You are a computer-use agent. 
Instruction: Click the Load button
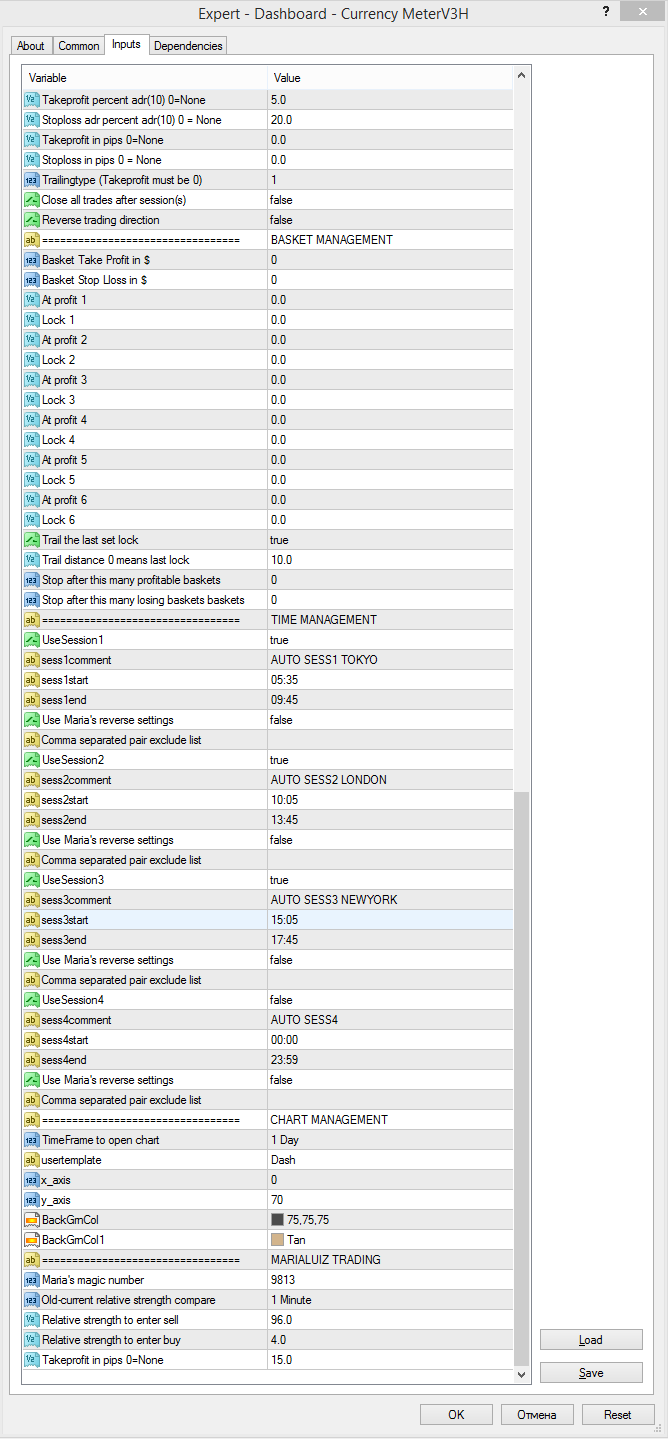tap(591, 1340)
